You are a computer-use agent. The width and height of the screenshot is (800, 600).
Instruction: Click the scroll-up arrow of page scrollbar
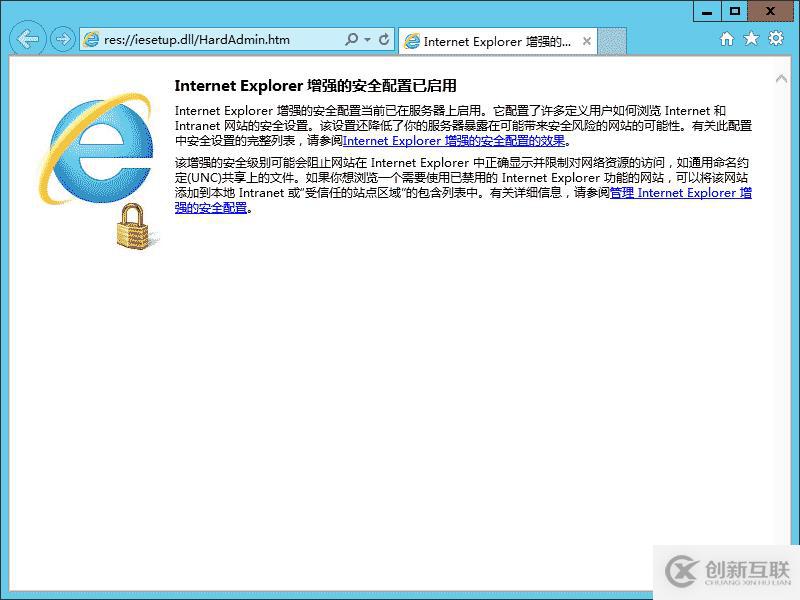pyautogui.click(x=781, y=79)
